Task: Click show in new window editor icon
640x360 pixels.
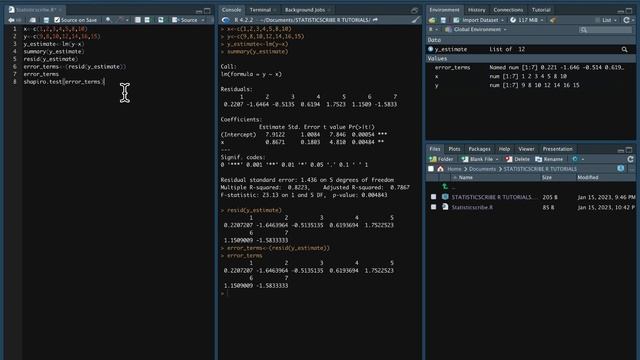Action: [x=33, y=20]
